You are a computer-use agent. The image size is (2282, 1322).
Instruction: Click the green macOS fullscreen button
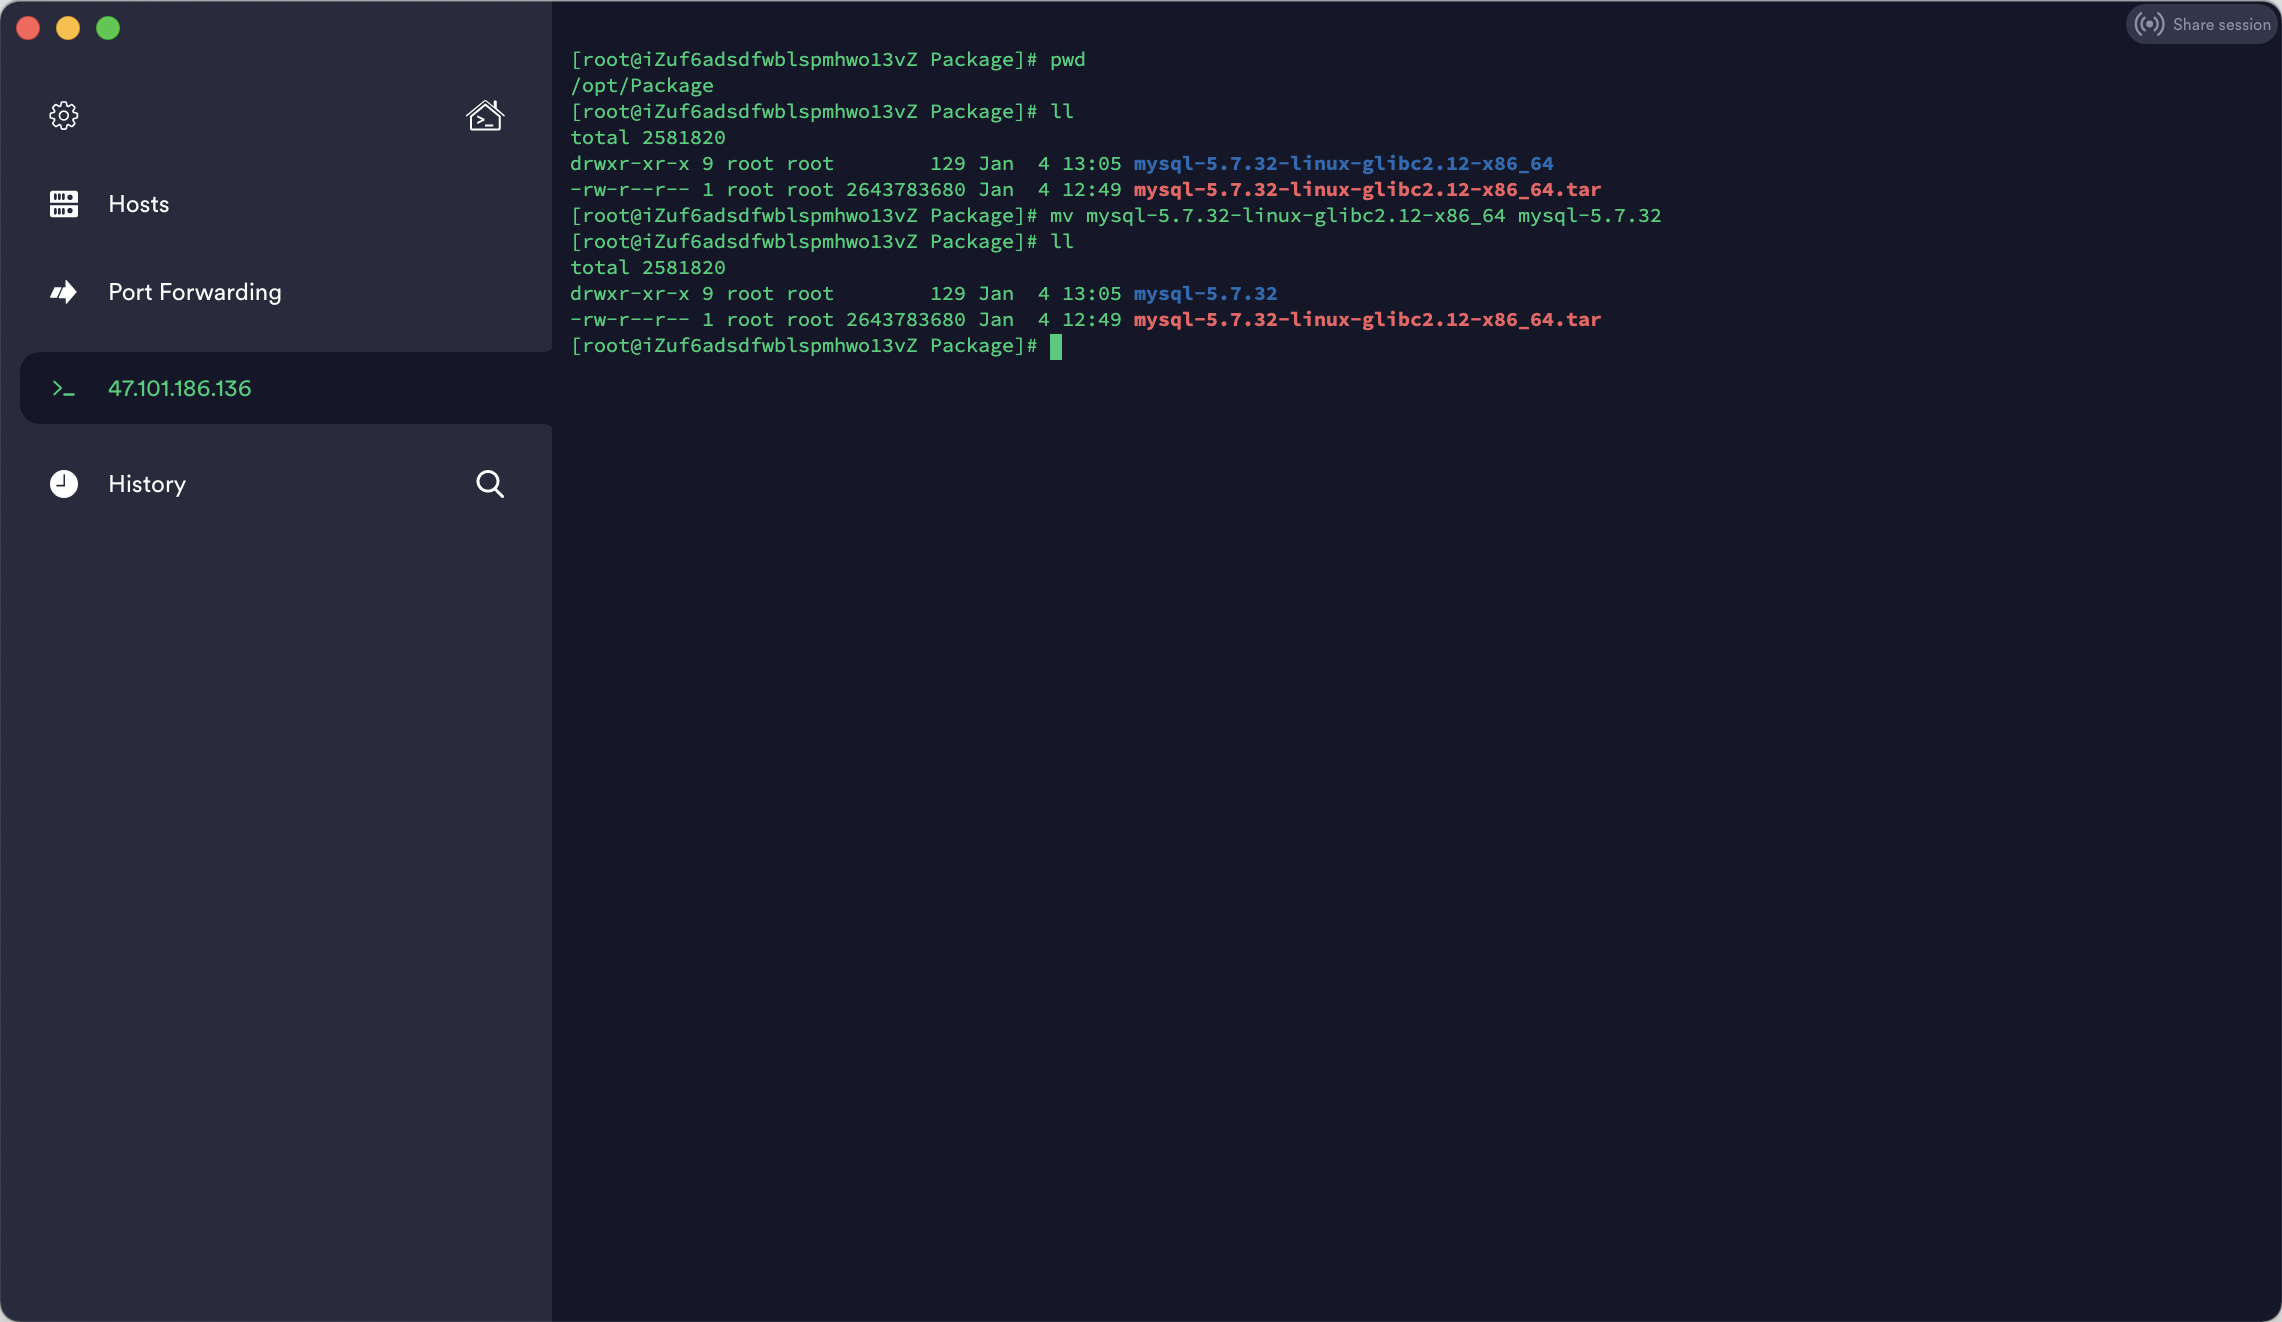(x=108, y=28)
